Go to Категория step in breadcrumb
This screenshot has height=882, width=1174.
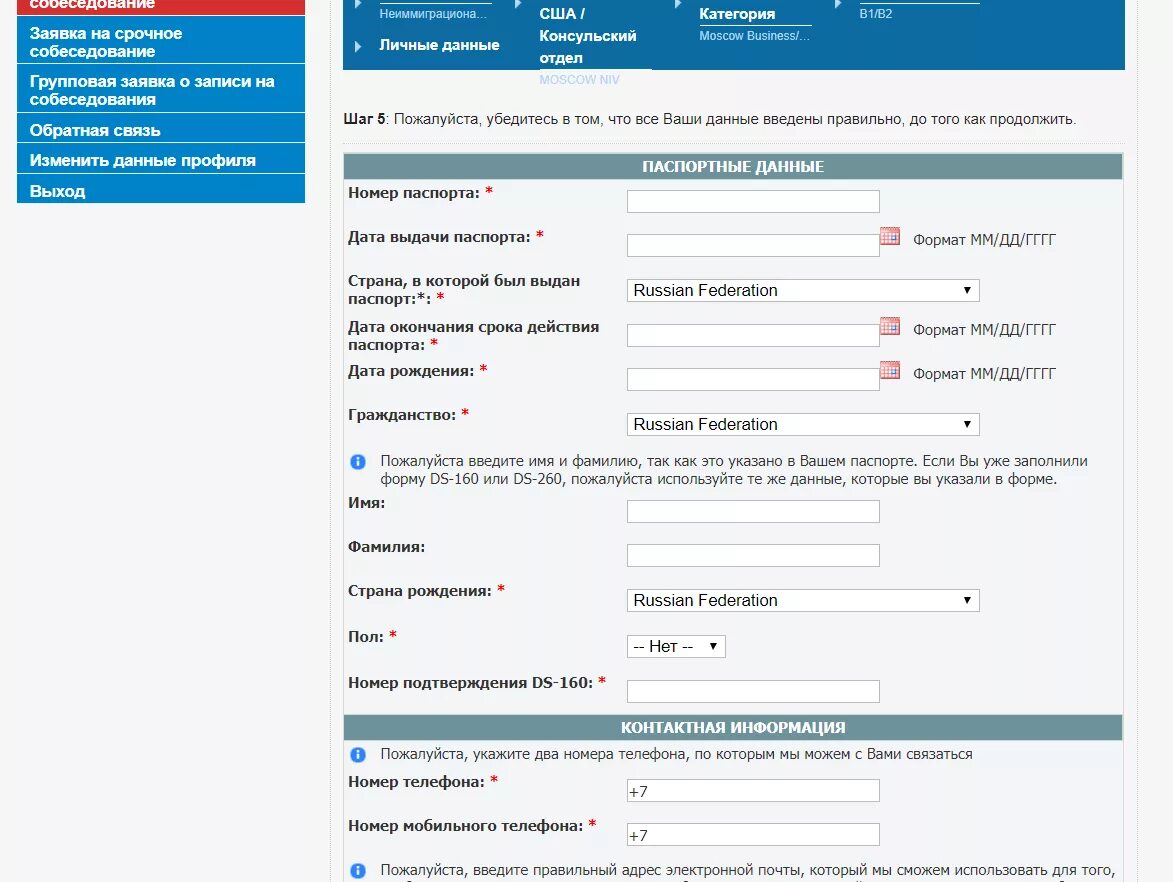click(737, 13)
